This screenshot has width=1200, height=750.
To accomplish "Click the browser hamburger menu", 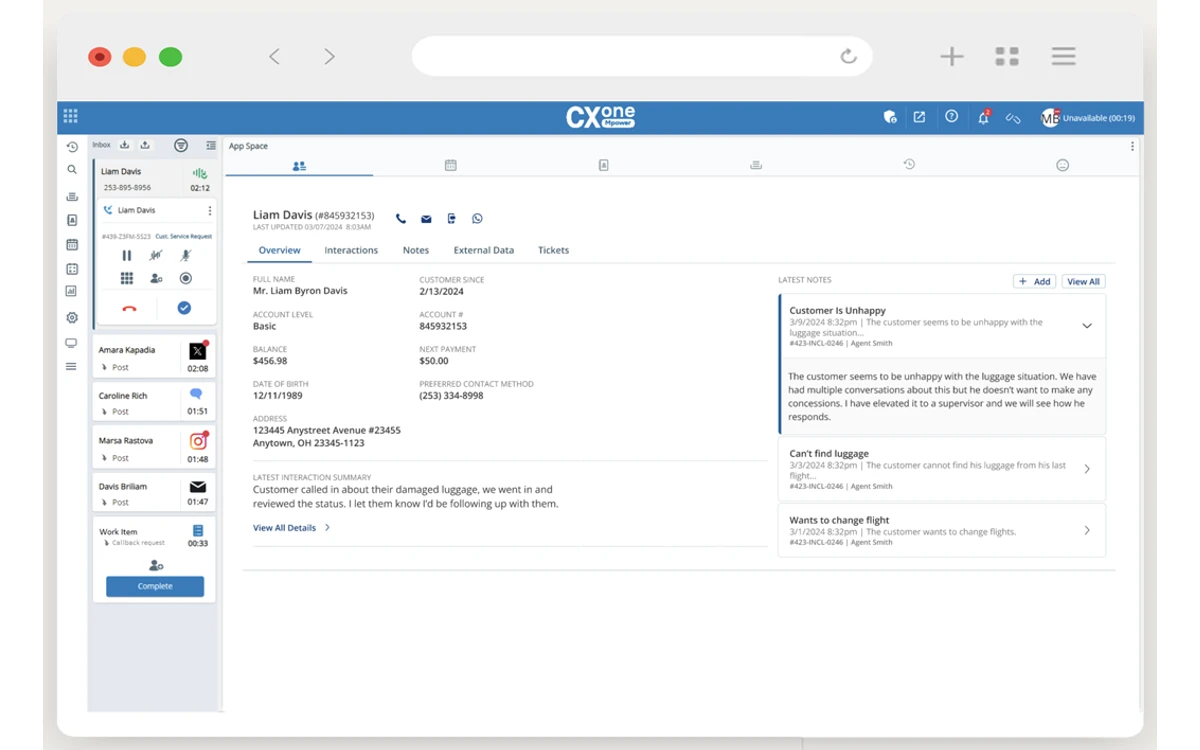I will pos(1063,56).
